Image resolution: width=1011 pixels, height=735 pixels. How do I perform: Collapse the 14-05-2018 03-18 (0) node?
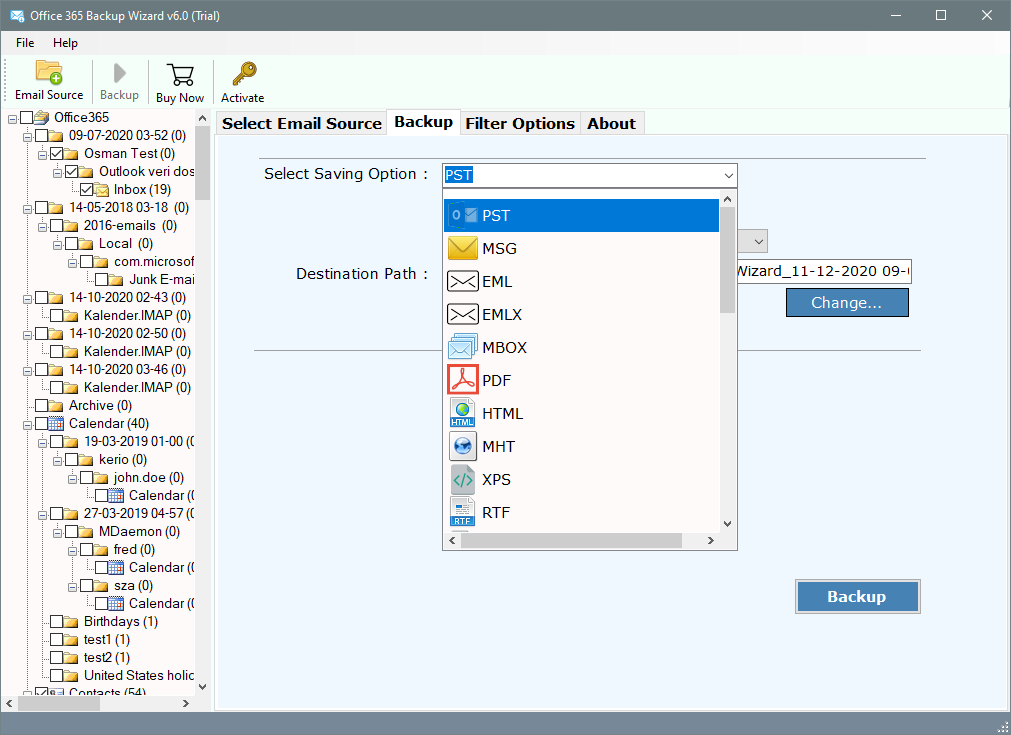pos(27,209)
